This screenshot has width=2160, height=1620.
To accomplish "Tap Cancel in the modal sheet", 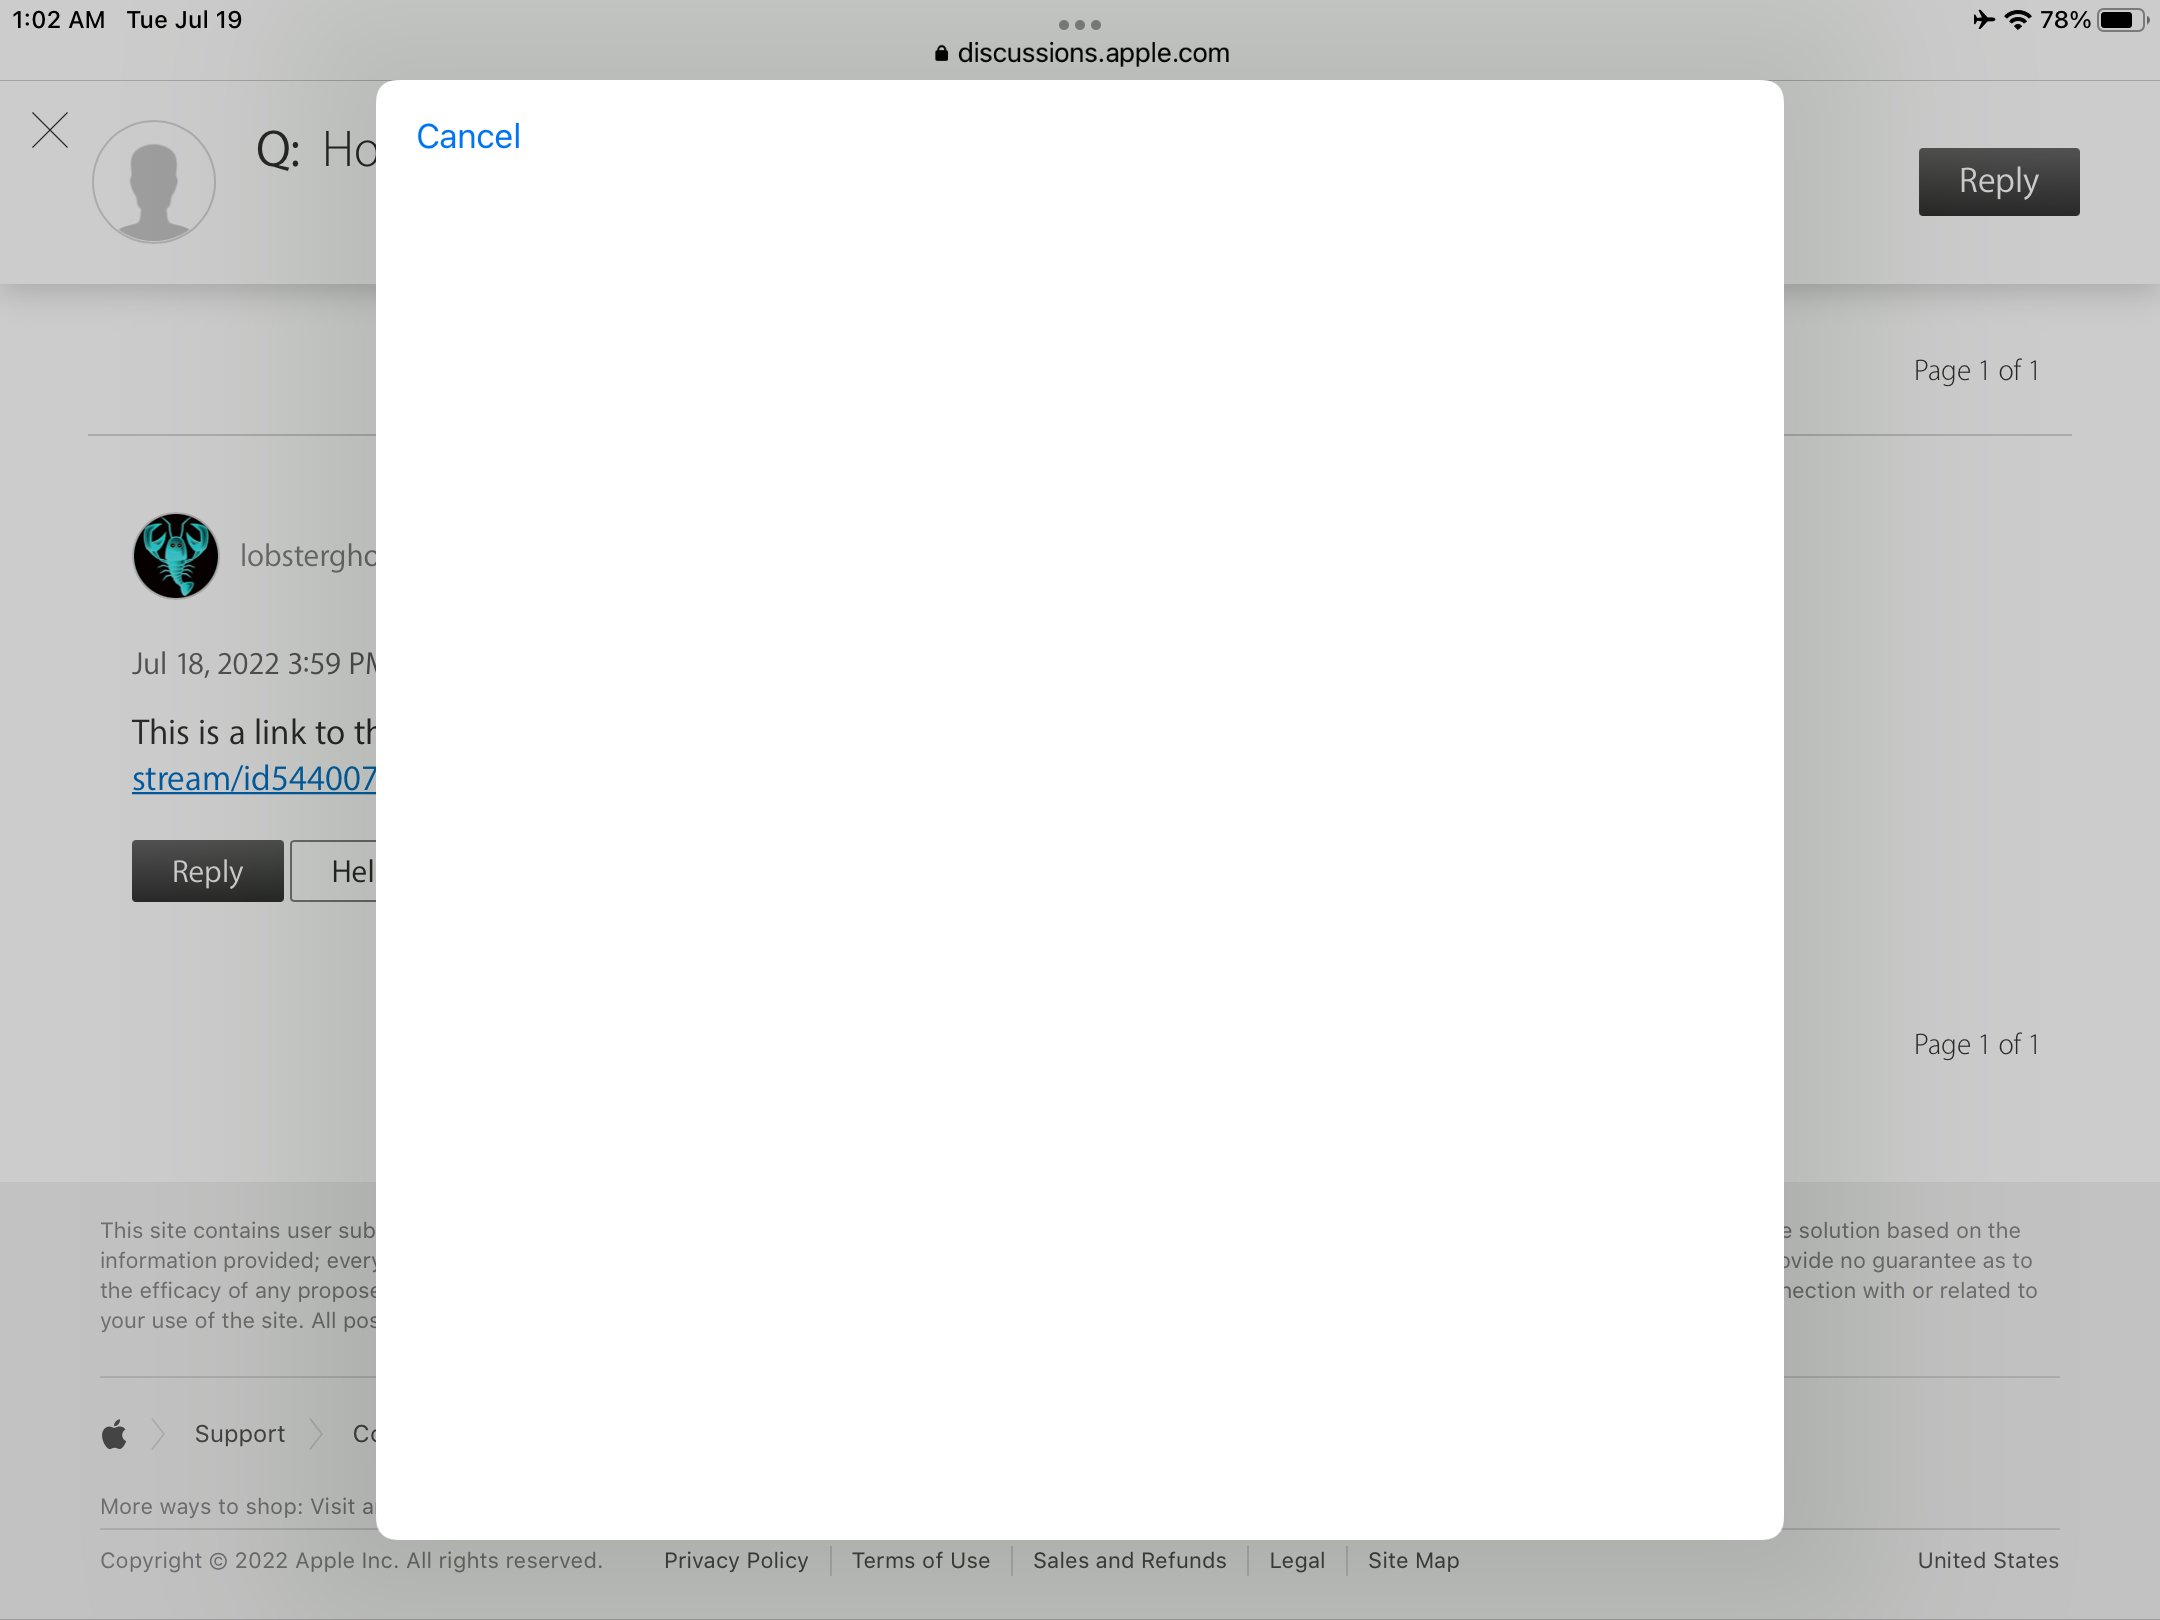I will pyautogui.click(x=468, y=137).
